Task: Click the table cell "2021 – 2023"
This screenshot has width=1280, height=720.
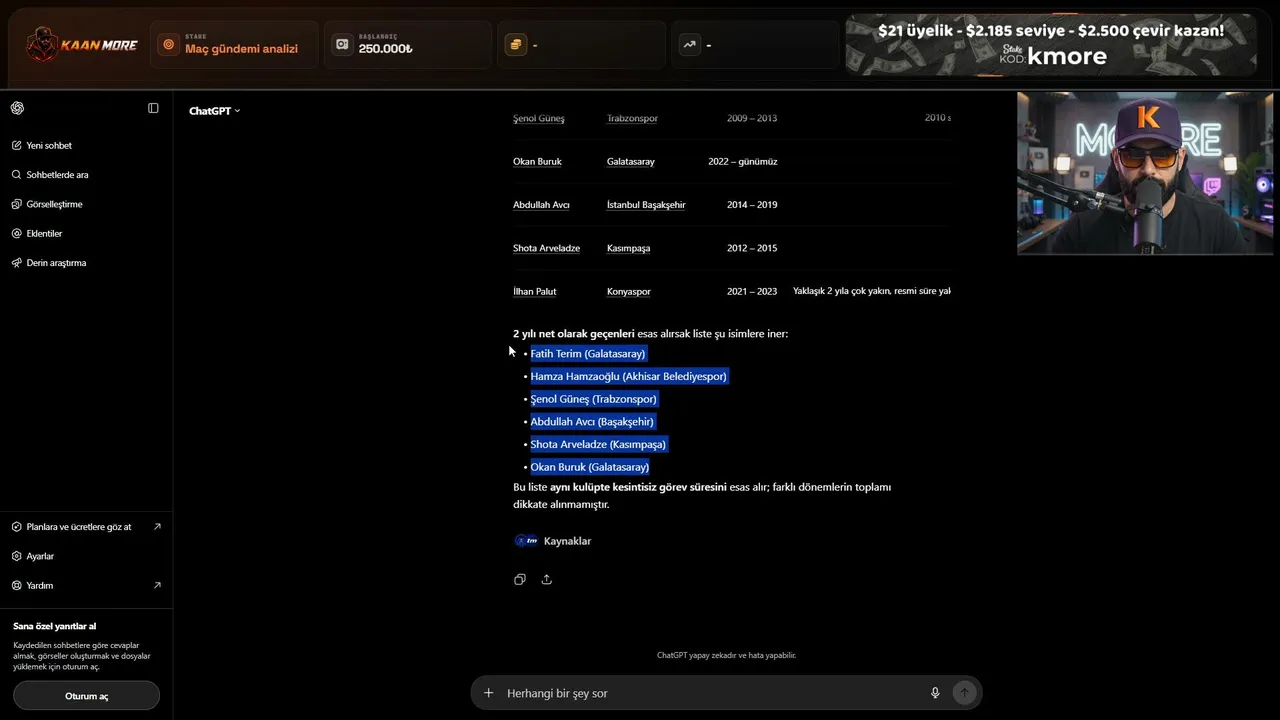Action: [x=752, y=292]
